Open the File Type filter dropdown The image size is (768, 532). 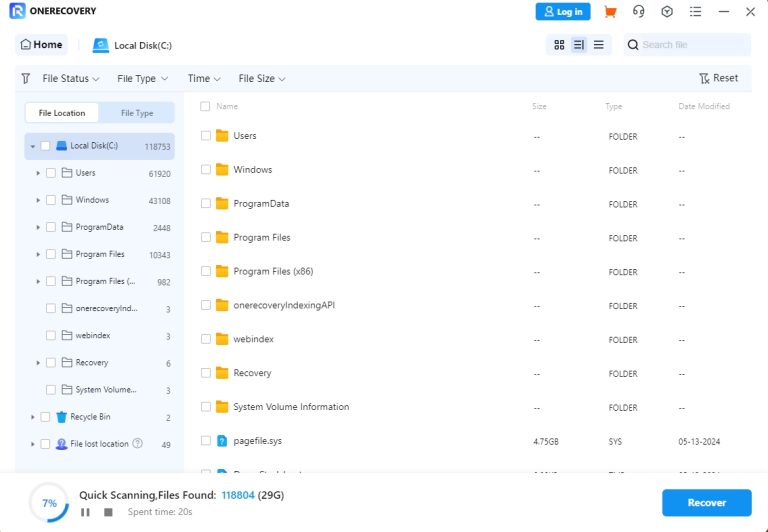(x=142, y=78)
